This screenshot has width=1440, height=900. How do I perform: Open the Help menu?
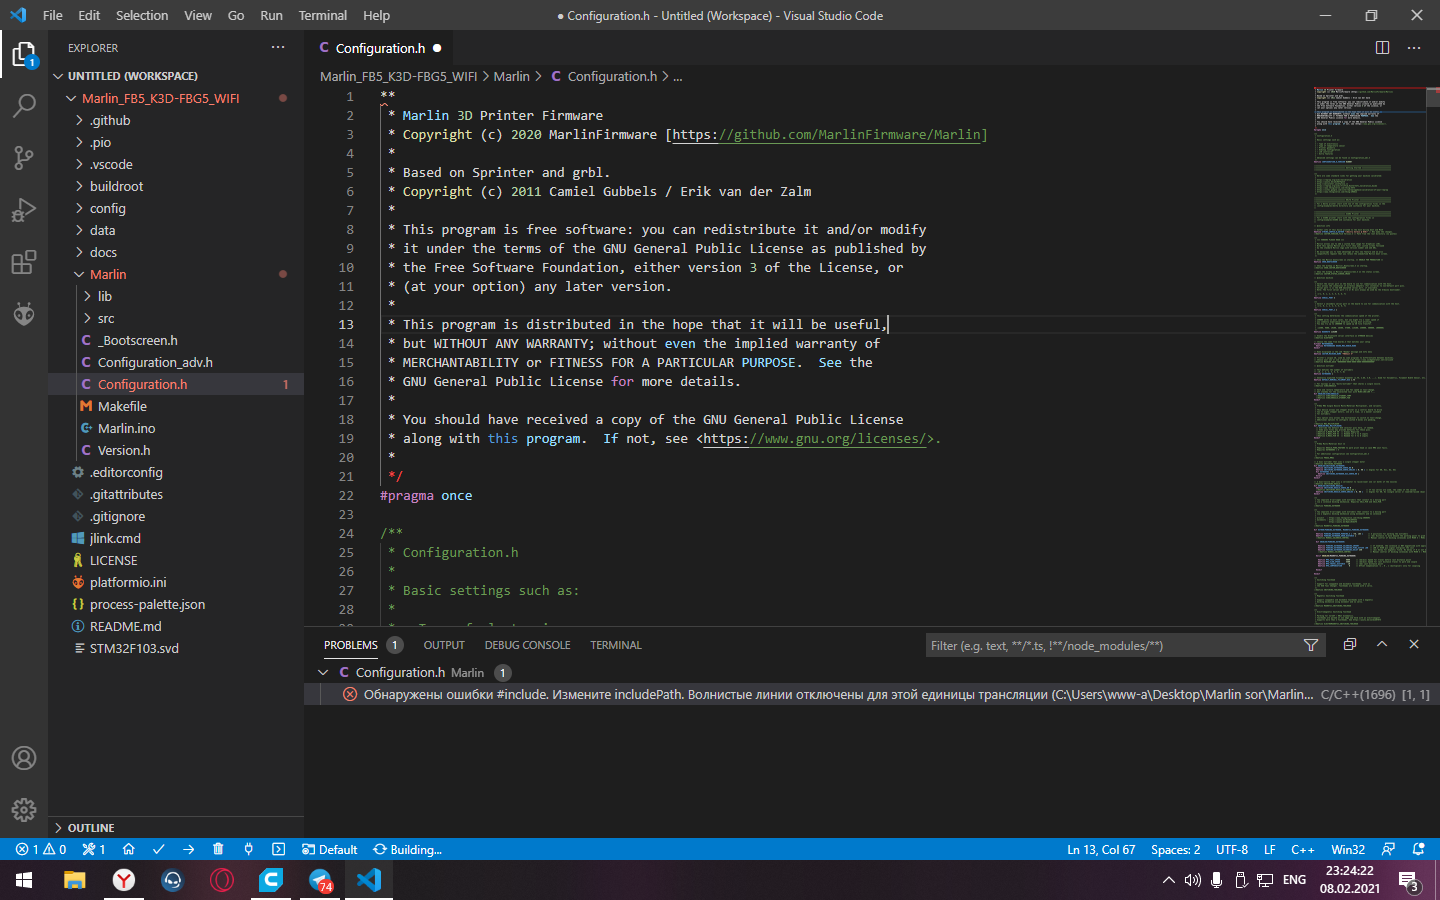point(377,15)
